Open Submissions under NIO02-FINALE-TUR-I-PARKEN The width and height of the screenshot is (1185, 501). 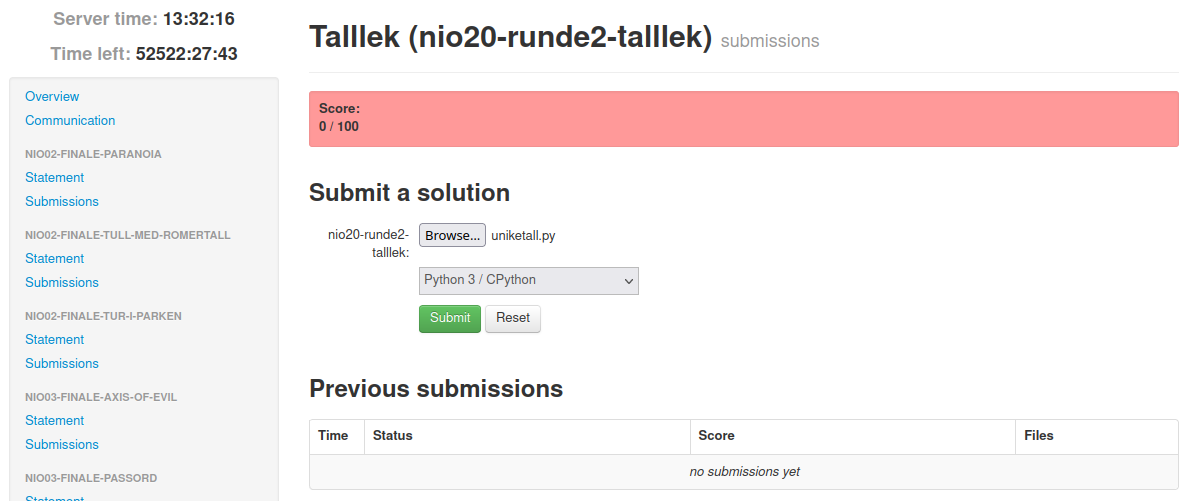62,364
